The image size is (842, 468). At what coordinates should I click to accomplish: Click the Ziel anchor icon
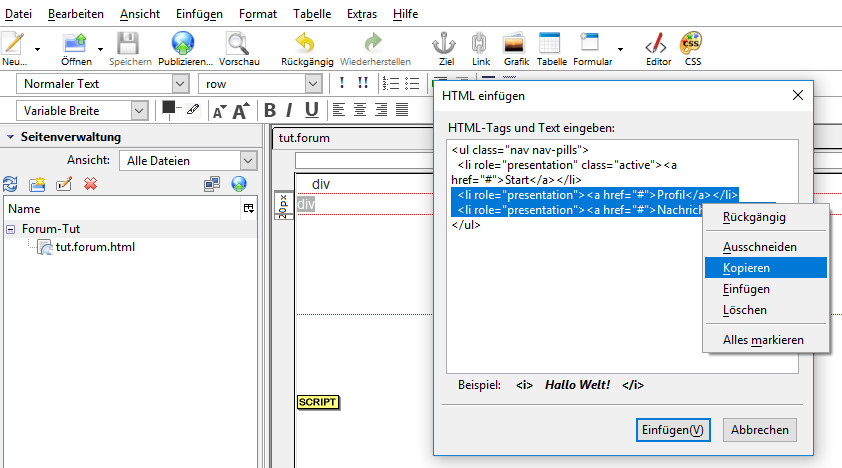pos(444,44)
